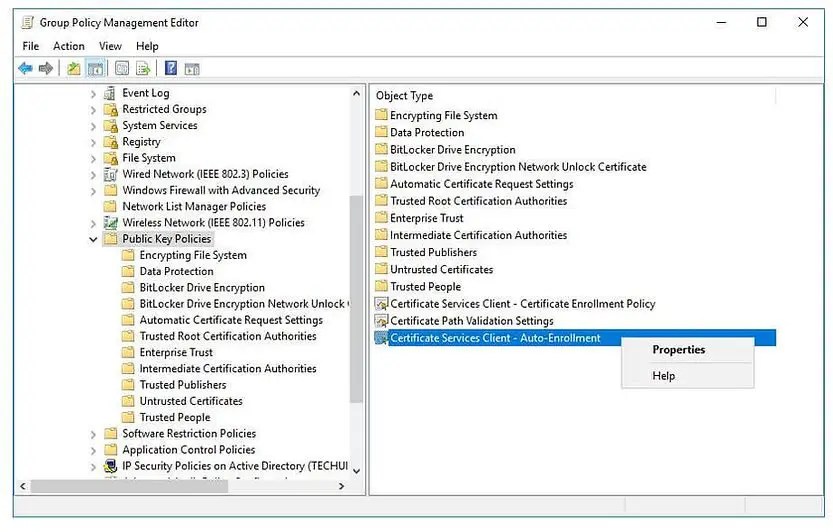
Task: Expand the Restricted Groups tree node
Action: 93,110
